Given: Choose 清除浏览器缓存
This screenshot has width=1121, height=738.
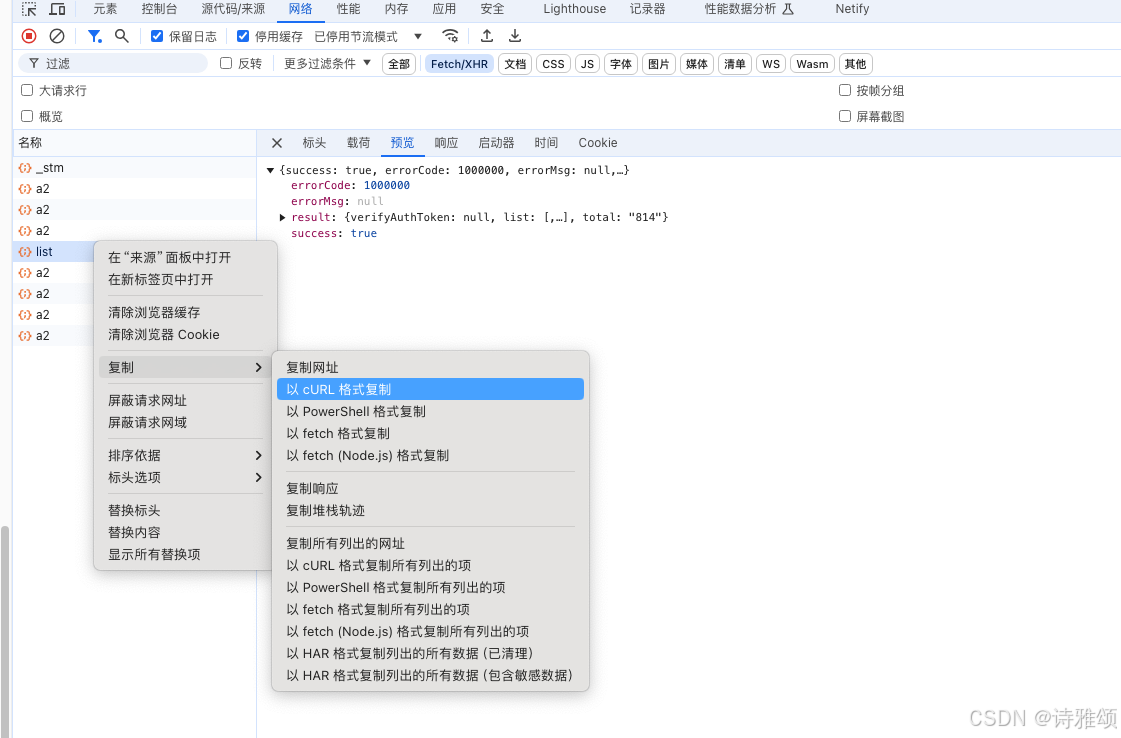Looking at the screenshot, I should click(184, 312).
